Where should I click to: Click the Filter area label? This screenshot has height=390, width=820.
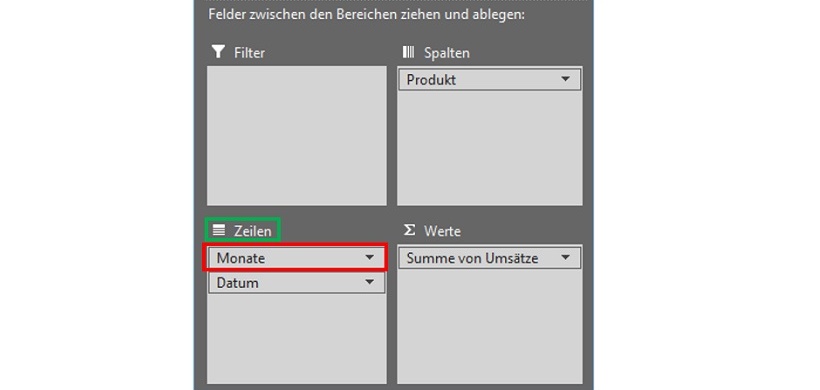click(249, 53)
